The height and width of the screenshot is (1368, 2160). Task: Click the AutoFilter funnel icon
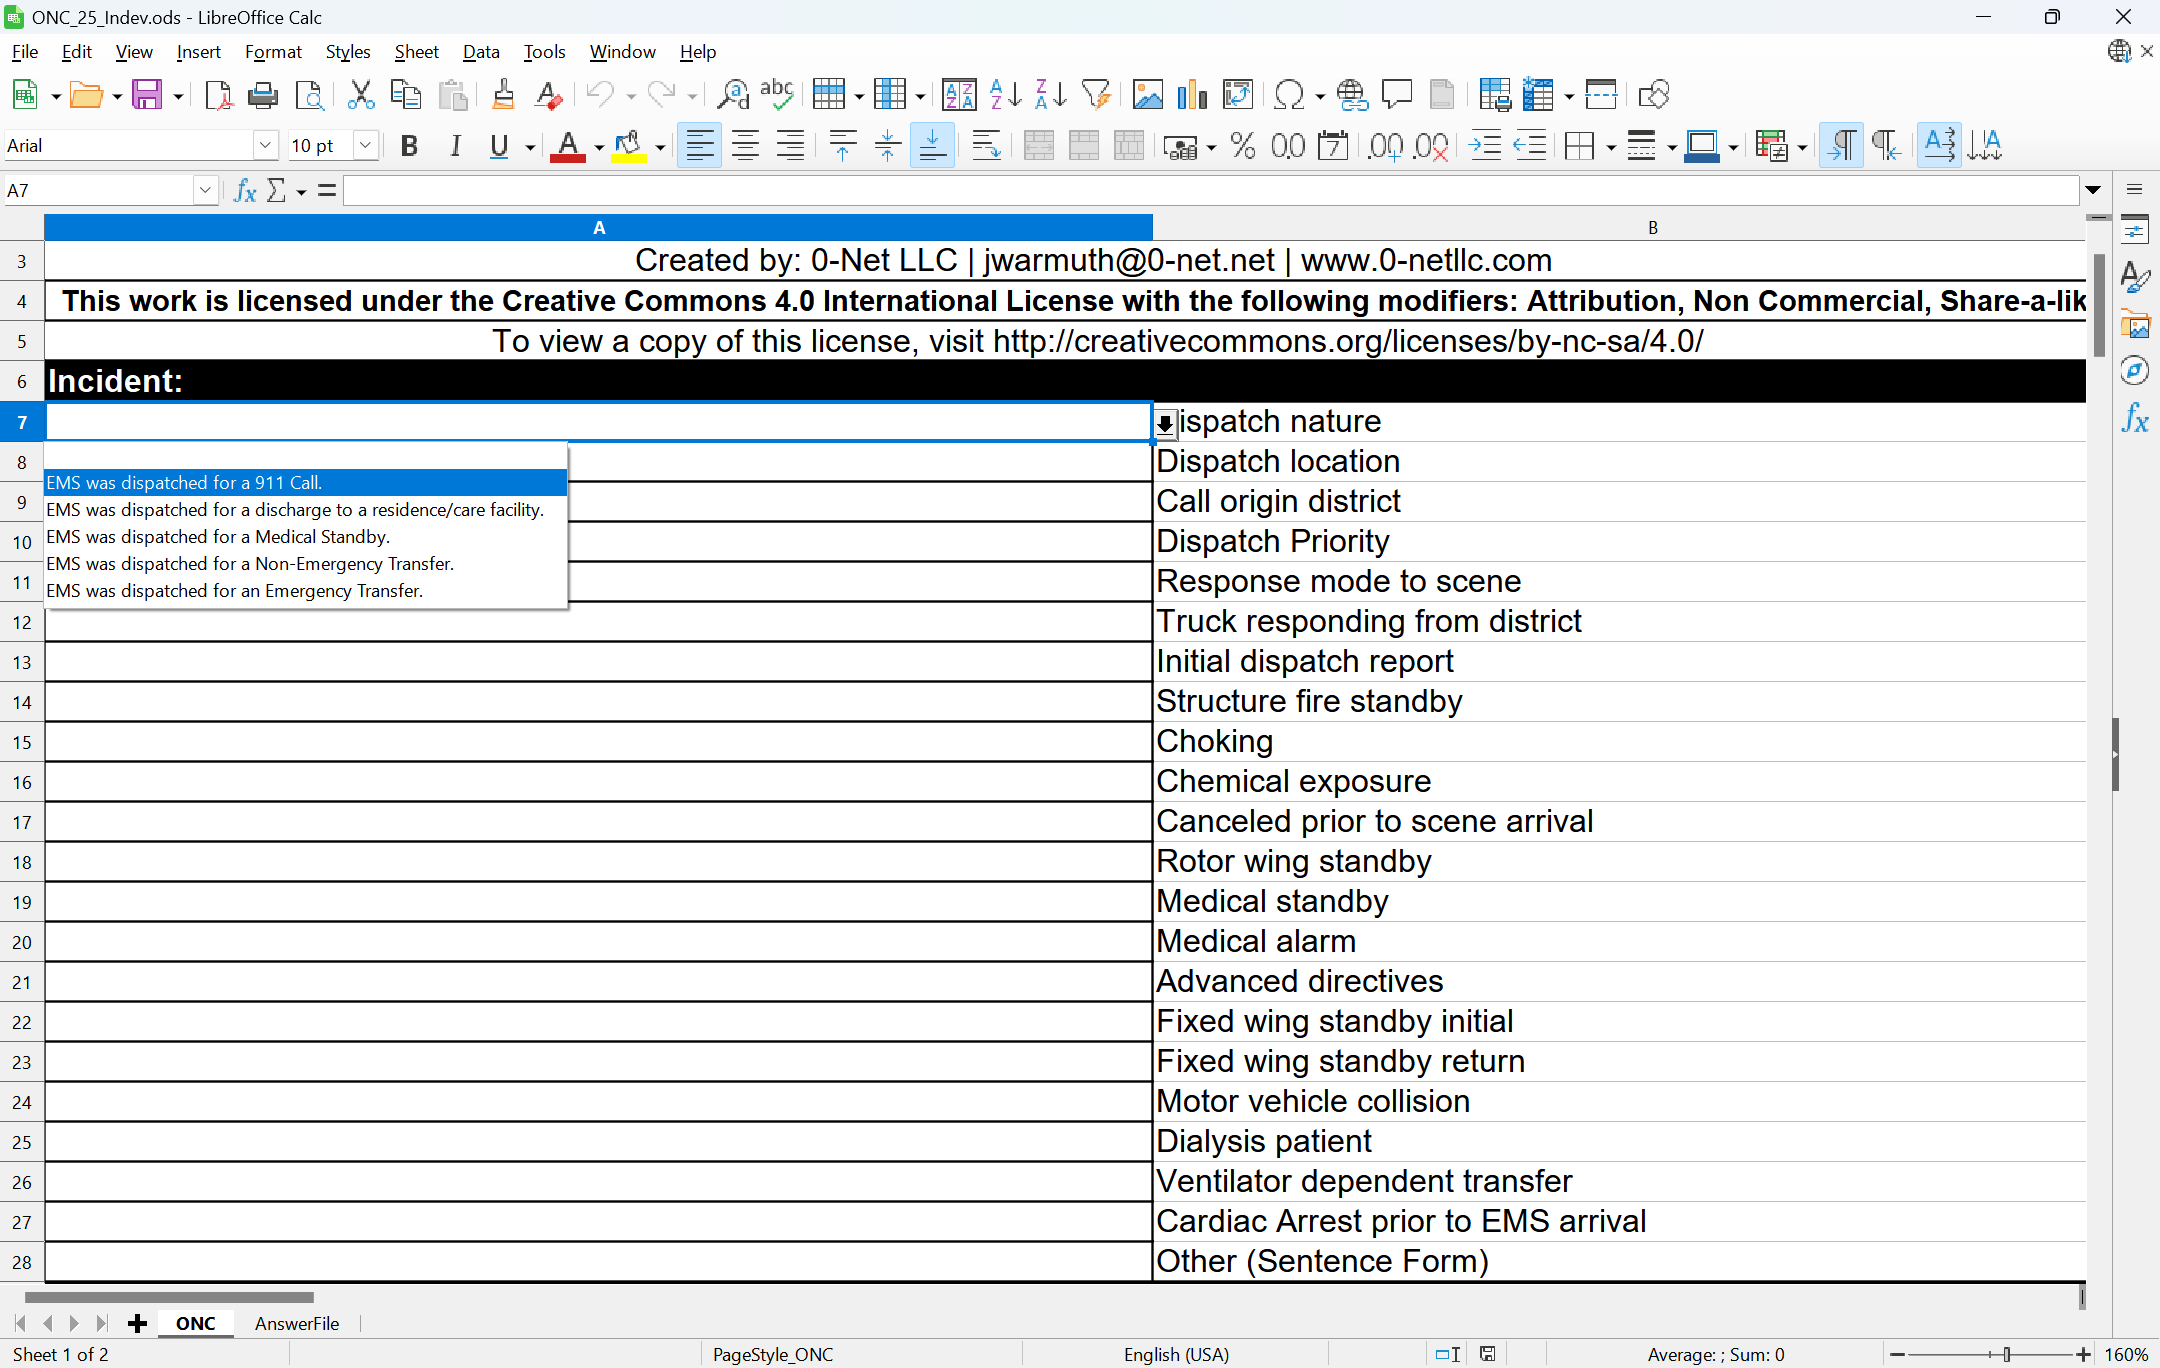tap(1096, 95)
